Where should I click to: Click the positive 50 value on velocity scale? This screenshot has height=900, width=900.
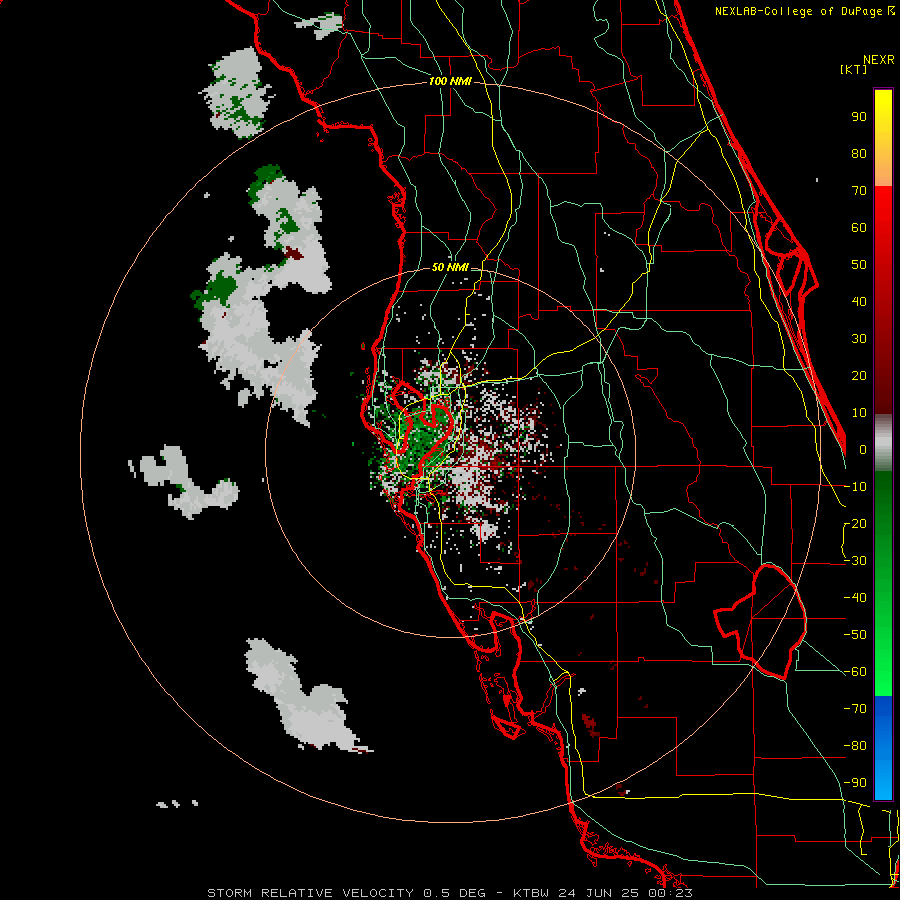coord(859,265)
